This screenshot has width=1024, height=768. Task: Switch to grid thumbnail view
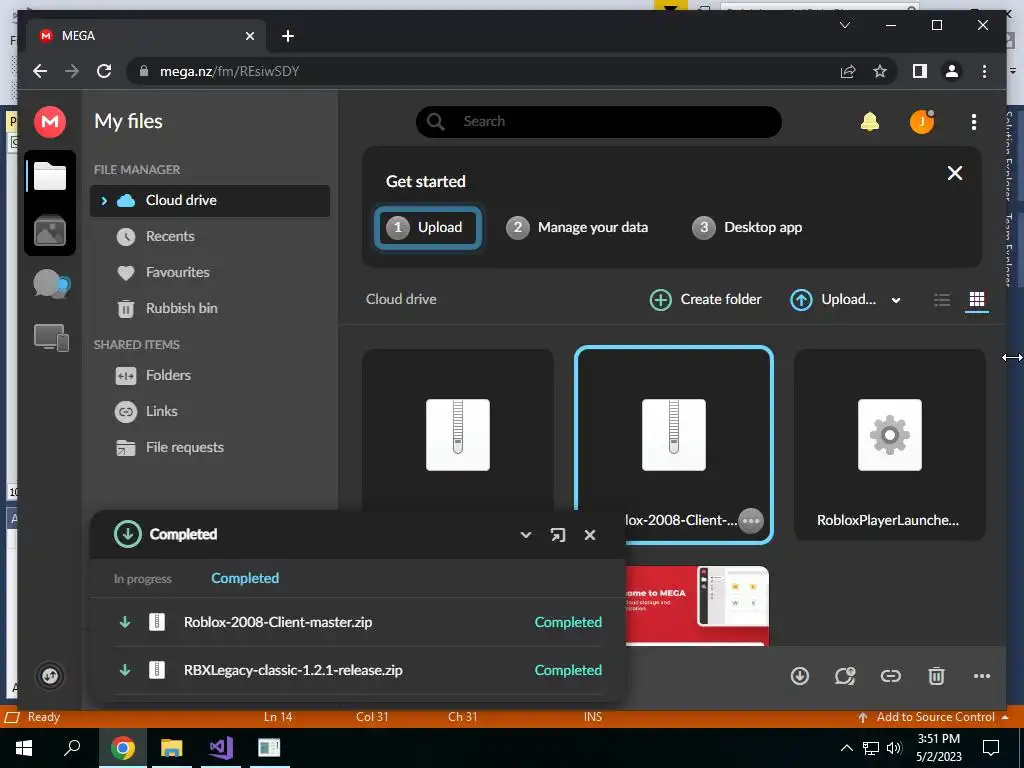point(977,300)
